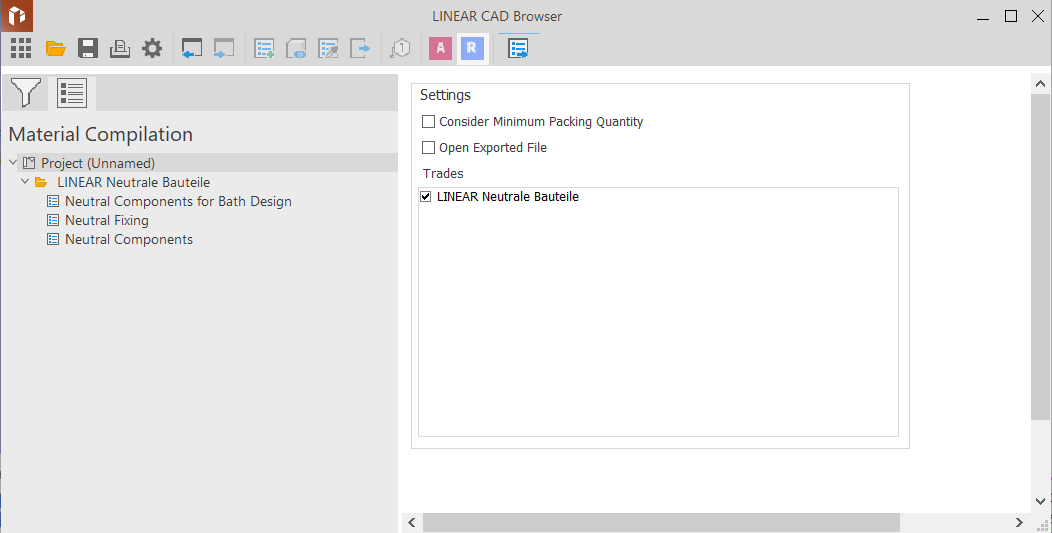Print using the printer icon
Viewport: 1052px width, 533px height.
click(x=120, y=48)
